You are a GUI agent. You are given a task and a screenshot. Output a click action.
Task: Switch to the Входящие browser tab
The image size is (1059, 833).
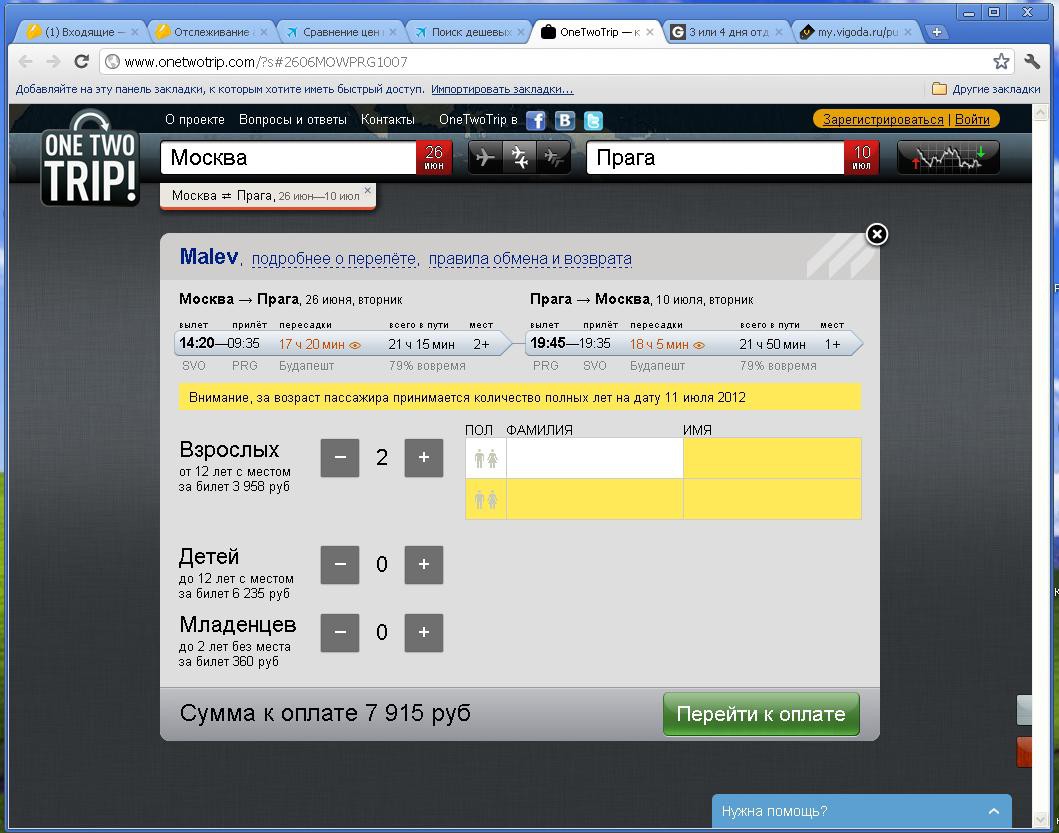[x=80, y=32]
